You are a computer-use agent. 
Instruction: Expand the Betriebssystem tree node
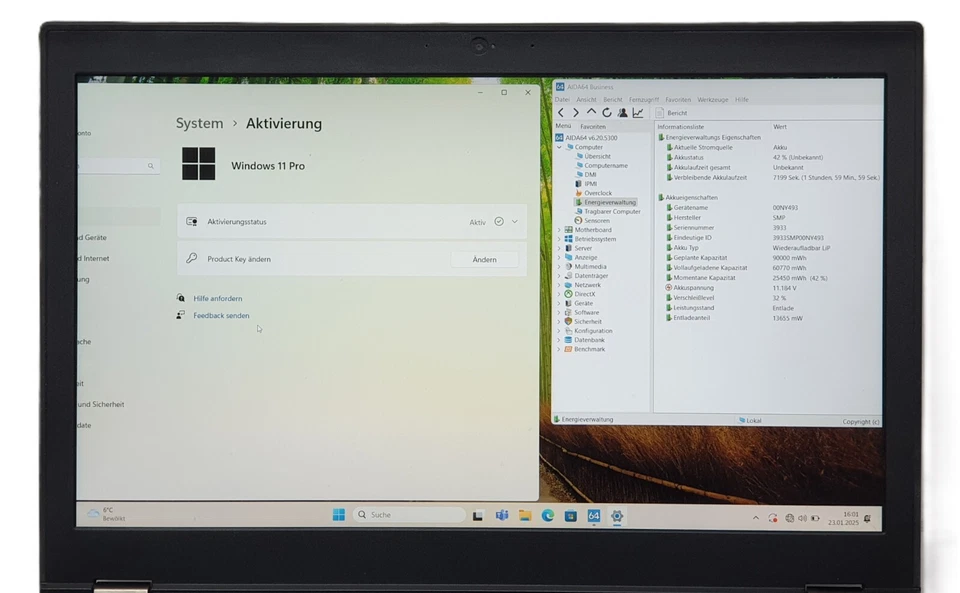pyautogui.click(x=559, y=239)
